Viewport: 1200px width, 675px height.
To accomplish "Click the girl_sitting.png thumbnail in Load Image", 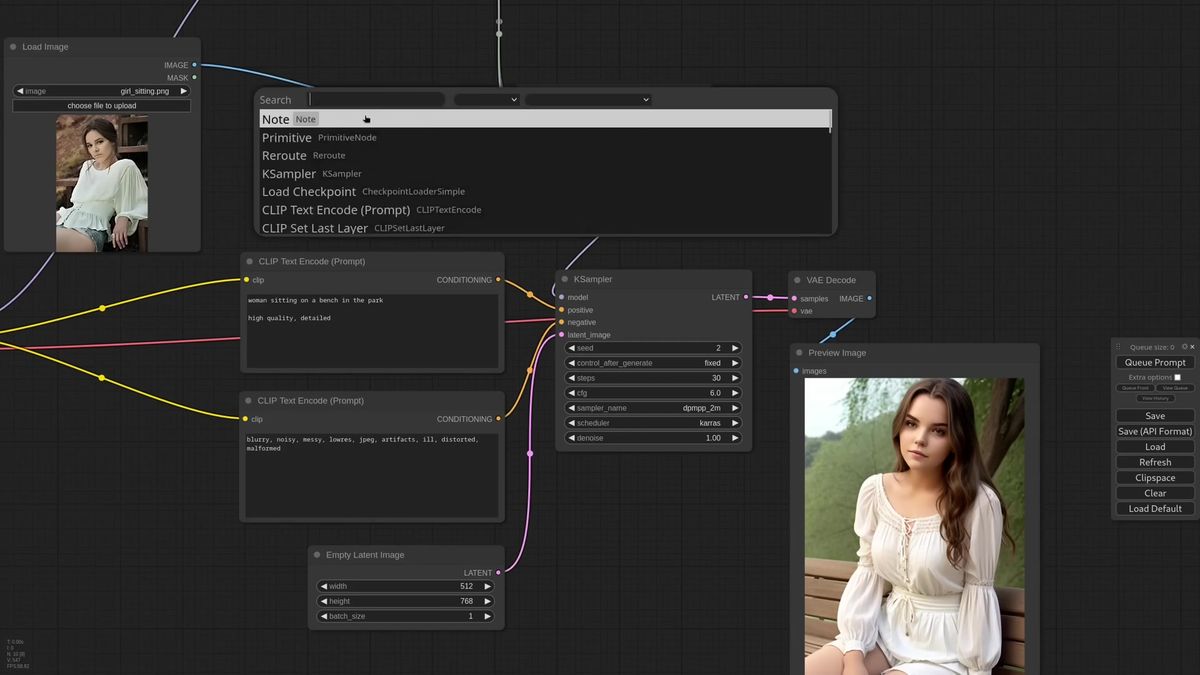I will tap(102, 183).
